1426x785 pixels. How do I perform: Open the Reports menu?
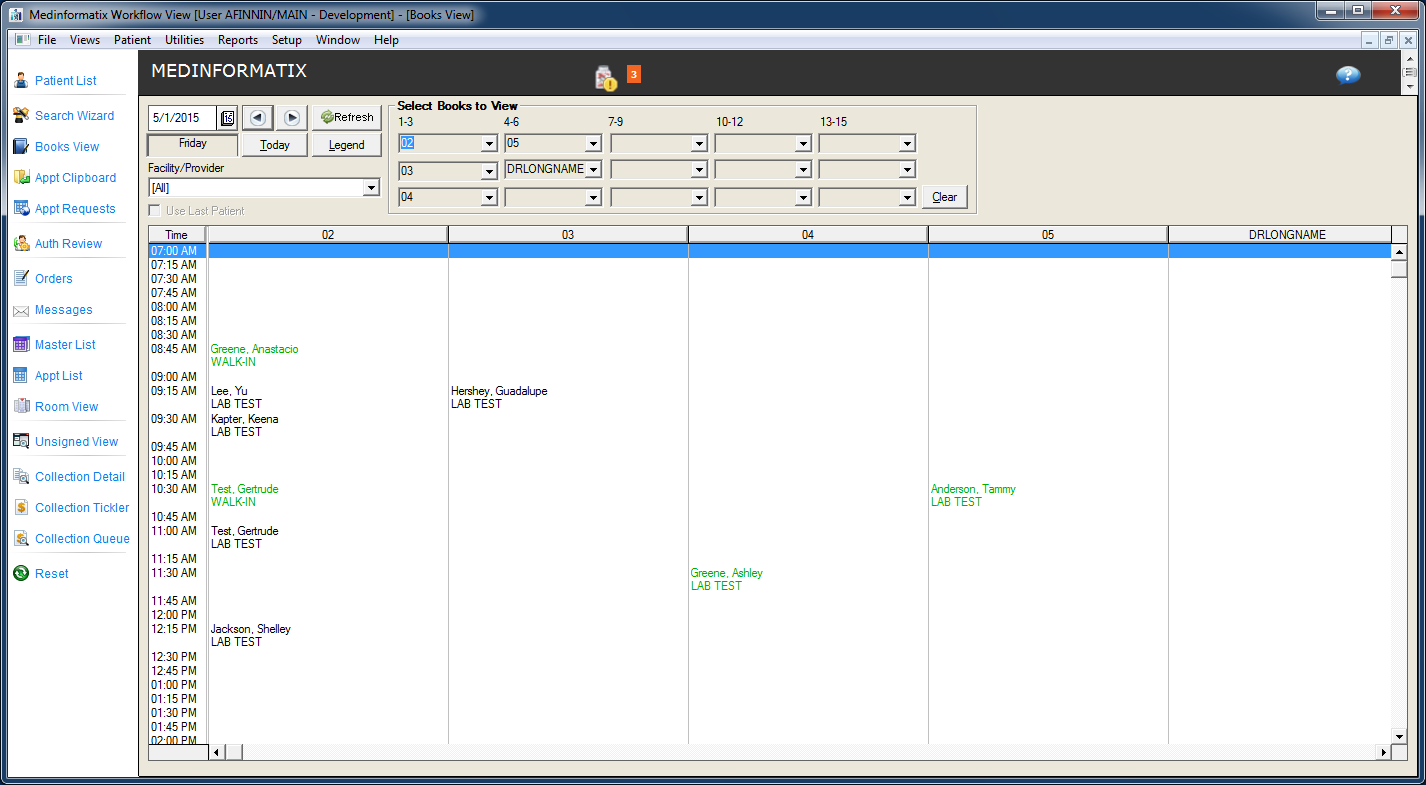(237, 40)
